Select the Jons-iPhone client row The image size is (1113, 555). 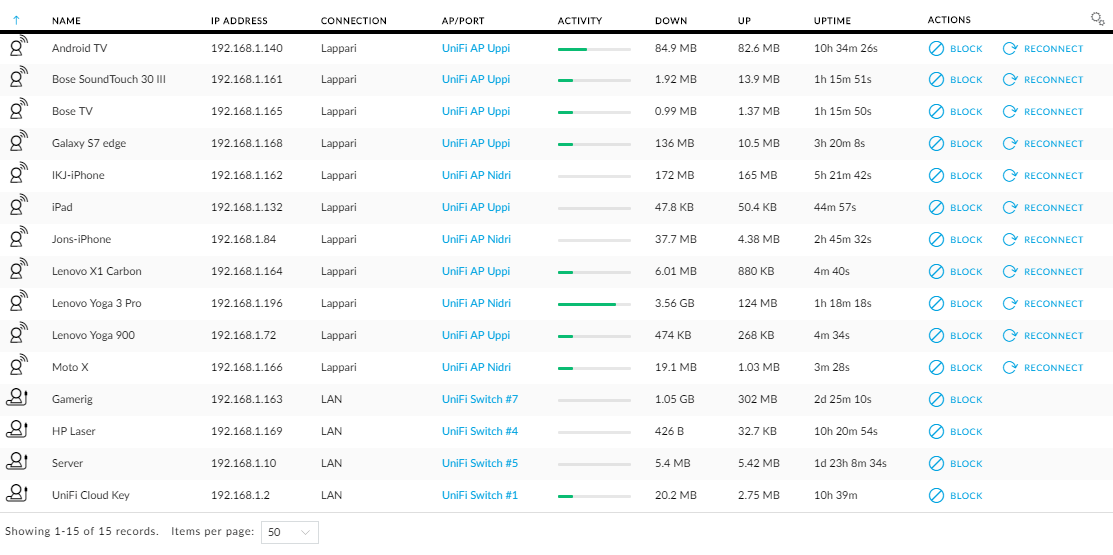[x=556, y=239]
